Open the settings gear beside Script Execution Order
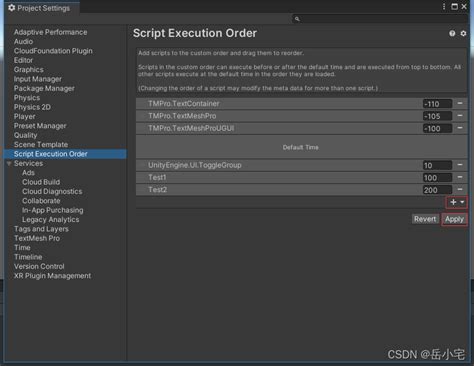474x366 pixels. tap(463, 33)
